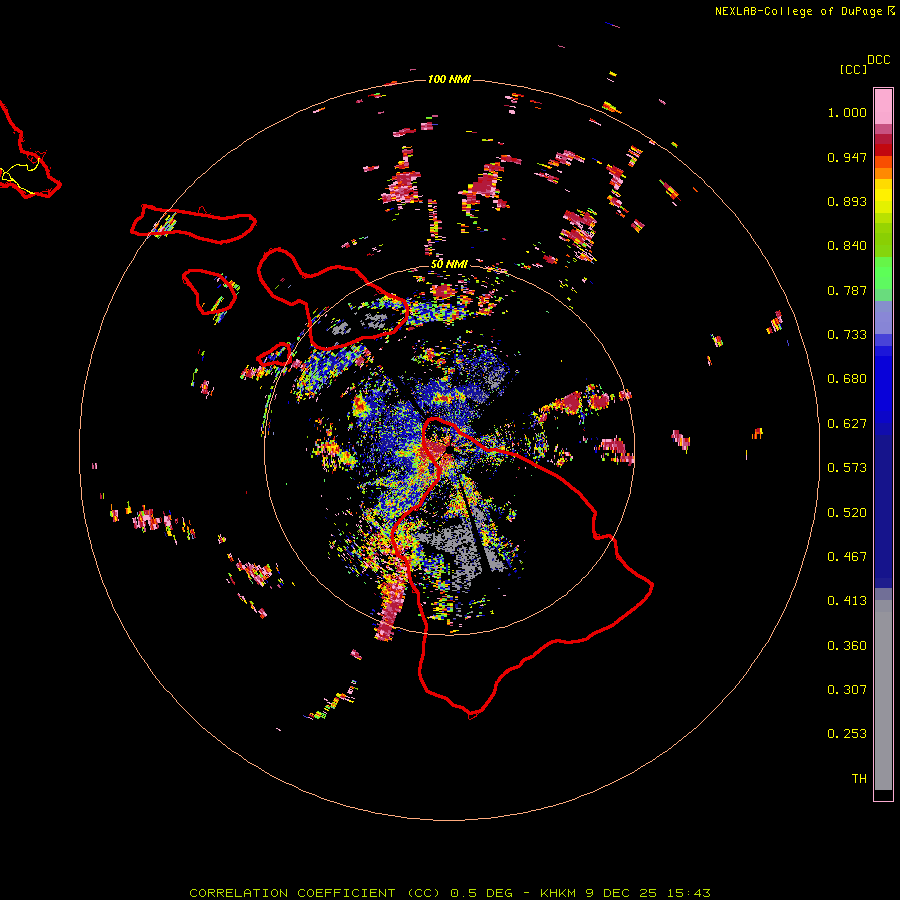Click the pink top segment of color bar
This screenshot has height=900, width=900.
pos(883,106)
